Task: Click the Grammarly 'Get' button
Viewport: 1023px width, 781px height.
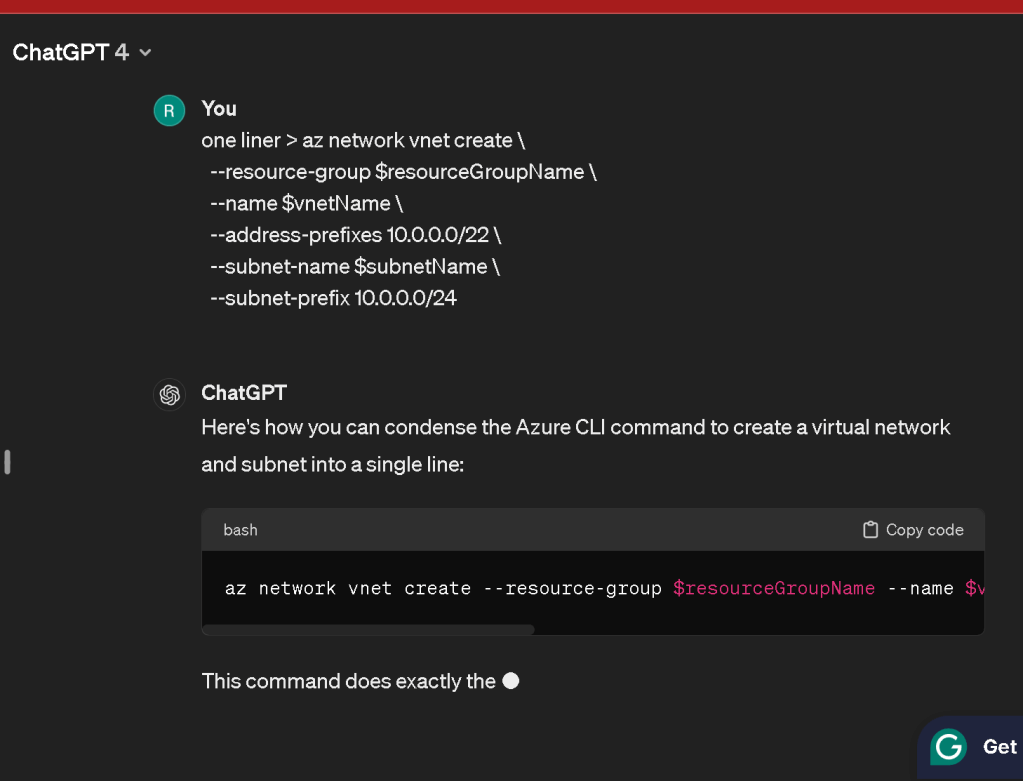Action: pyautogui.click(x=999, y=746)
